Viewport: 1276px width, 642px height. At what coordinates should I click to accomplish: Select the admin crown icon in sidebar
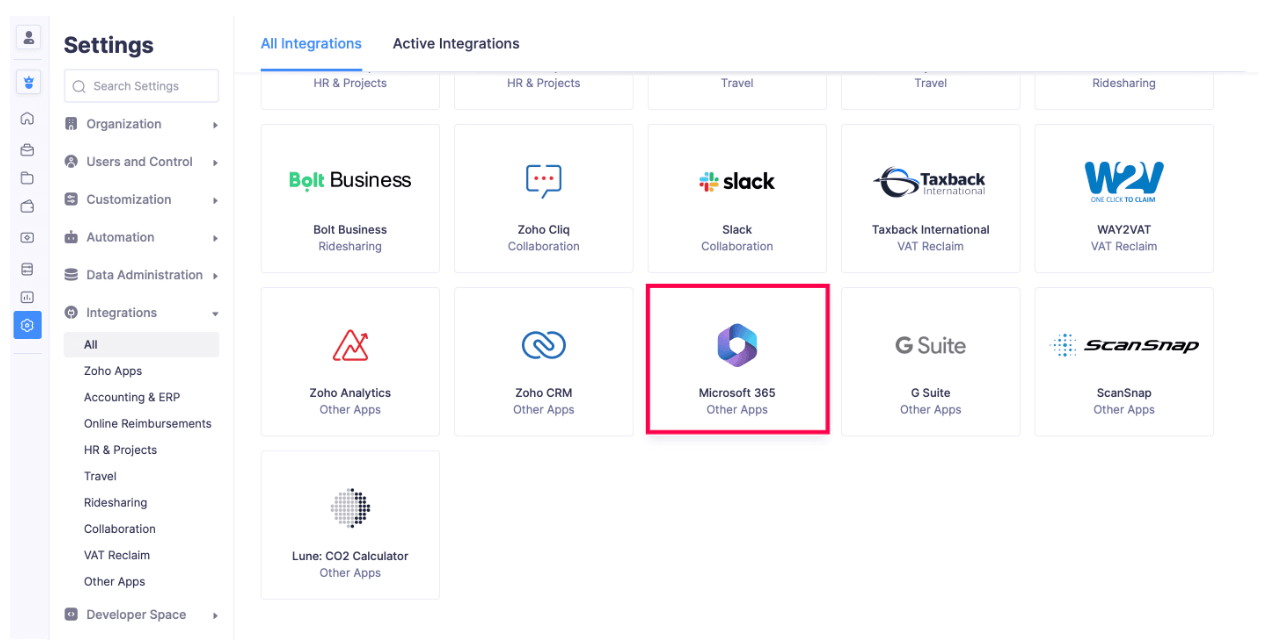coord(28,81)
